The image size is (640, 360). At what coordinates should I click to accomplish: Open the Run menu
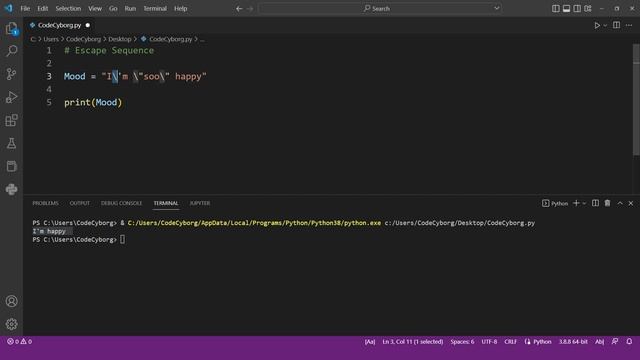coord(130,9)
